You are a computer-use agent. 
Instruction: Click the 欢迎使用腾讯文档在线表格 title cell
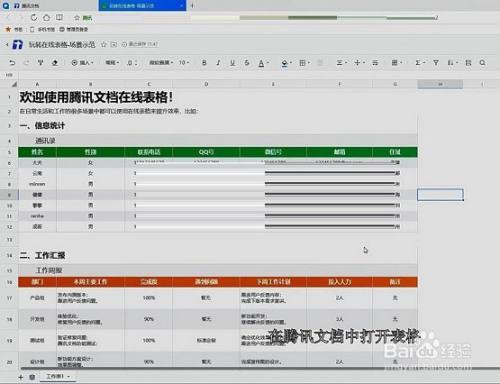[96, 97]
